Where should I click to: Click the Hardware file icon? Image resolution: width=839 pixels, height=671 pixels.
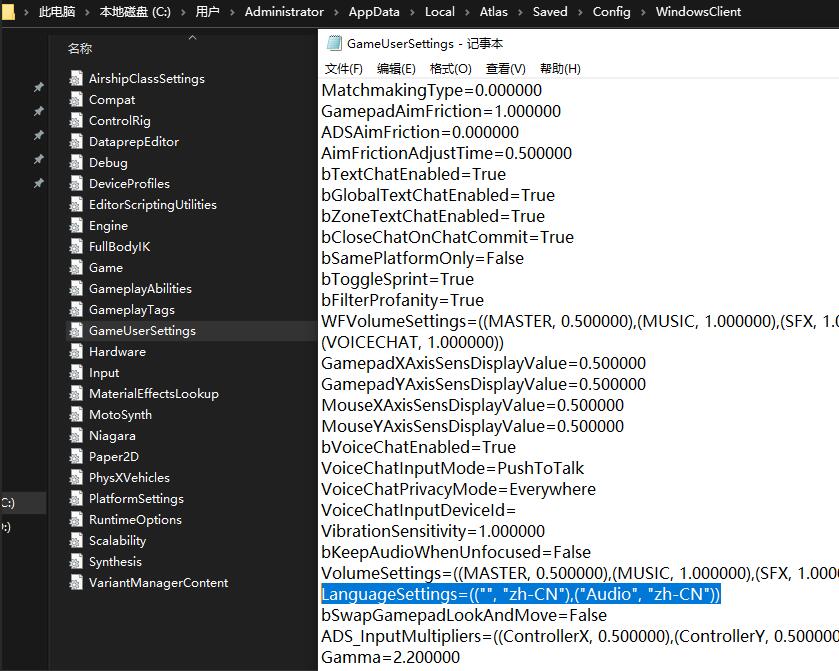pyautogui.click(x=76, y=352)
